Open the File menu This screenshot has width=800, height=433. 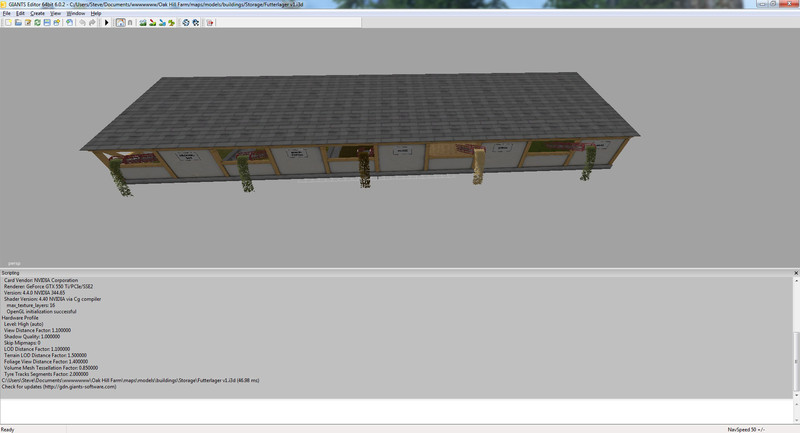pyautogui.click(x=6, y=13)
